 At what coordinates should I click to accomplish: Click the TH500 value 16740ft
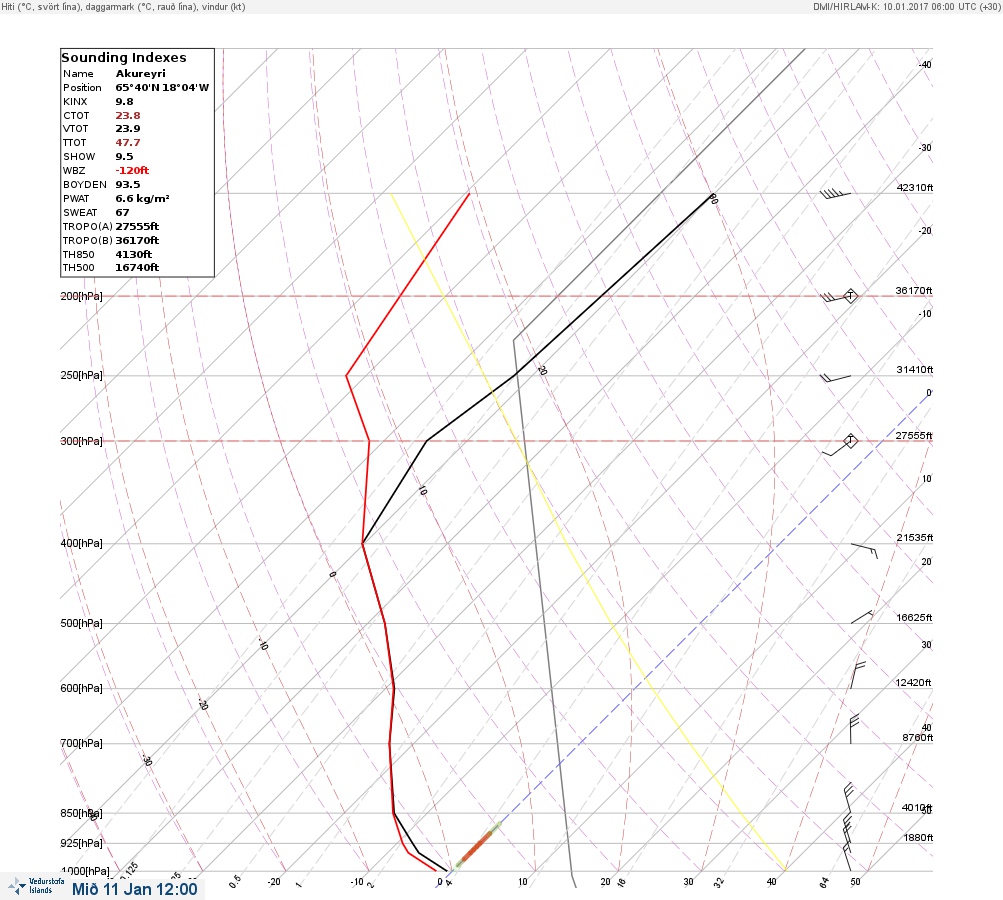[137, 267]
